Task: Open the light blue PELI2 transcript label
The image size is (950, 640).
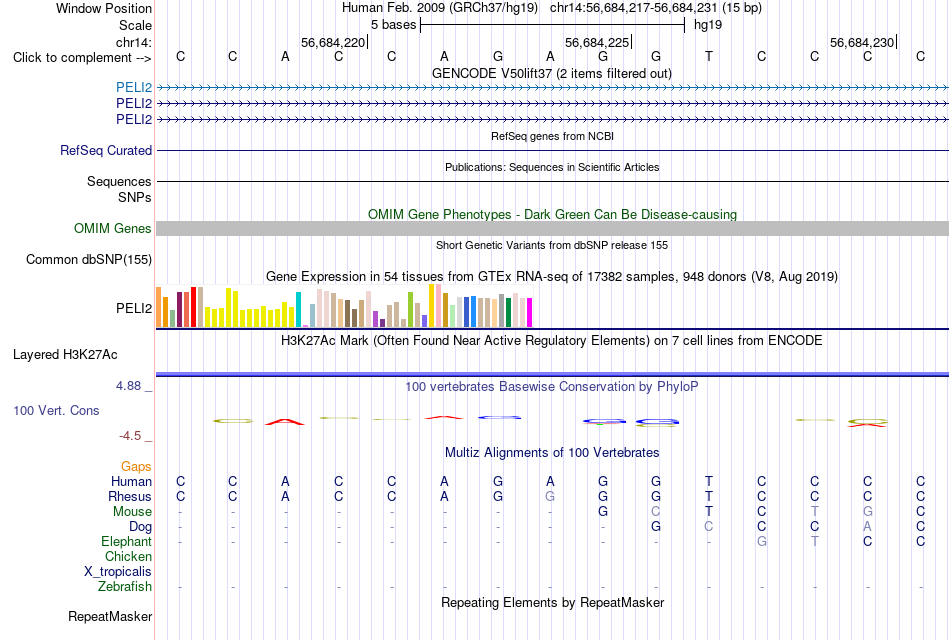Action: [134, 88]
